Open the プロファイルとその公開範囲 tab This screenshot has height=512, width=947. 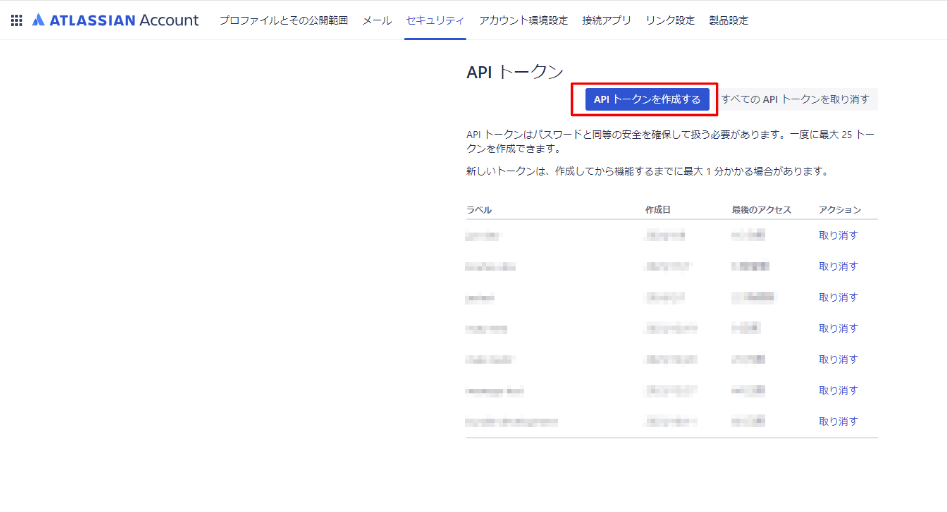point(283,21)
